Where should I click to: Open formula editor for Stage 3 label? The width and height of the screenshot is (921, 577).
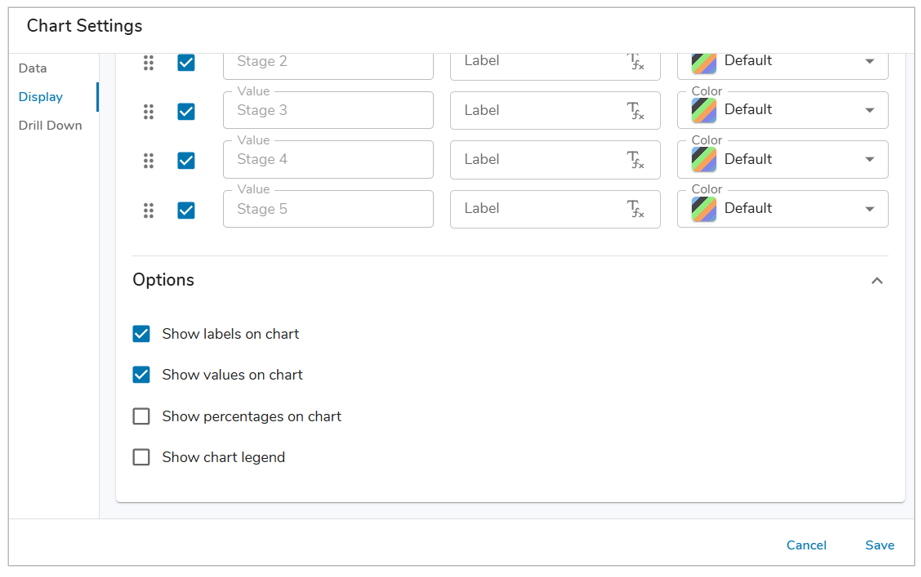pyautogui.click(x=636, y=111)
